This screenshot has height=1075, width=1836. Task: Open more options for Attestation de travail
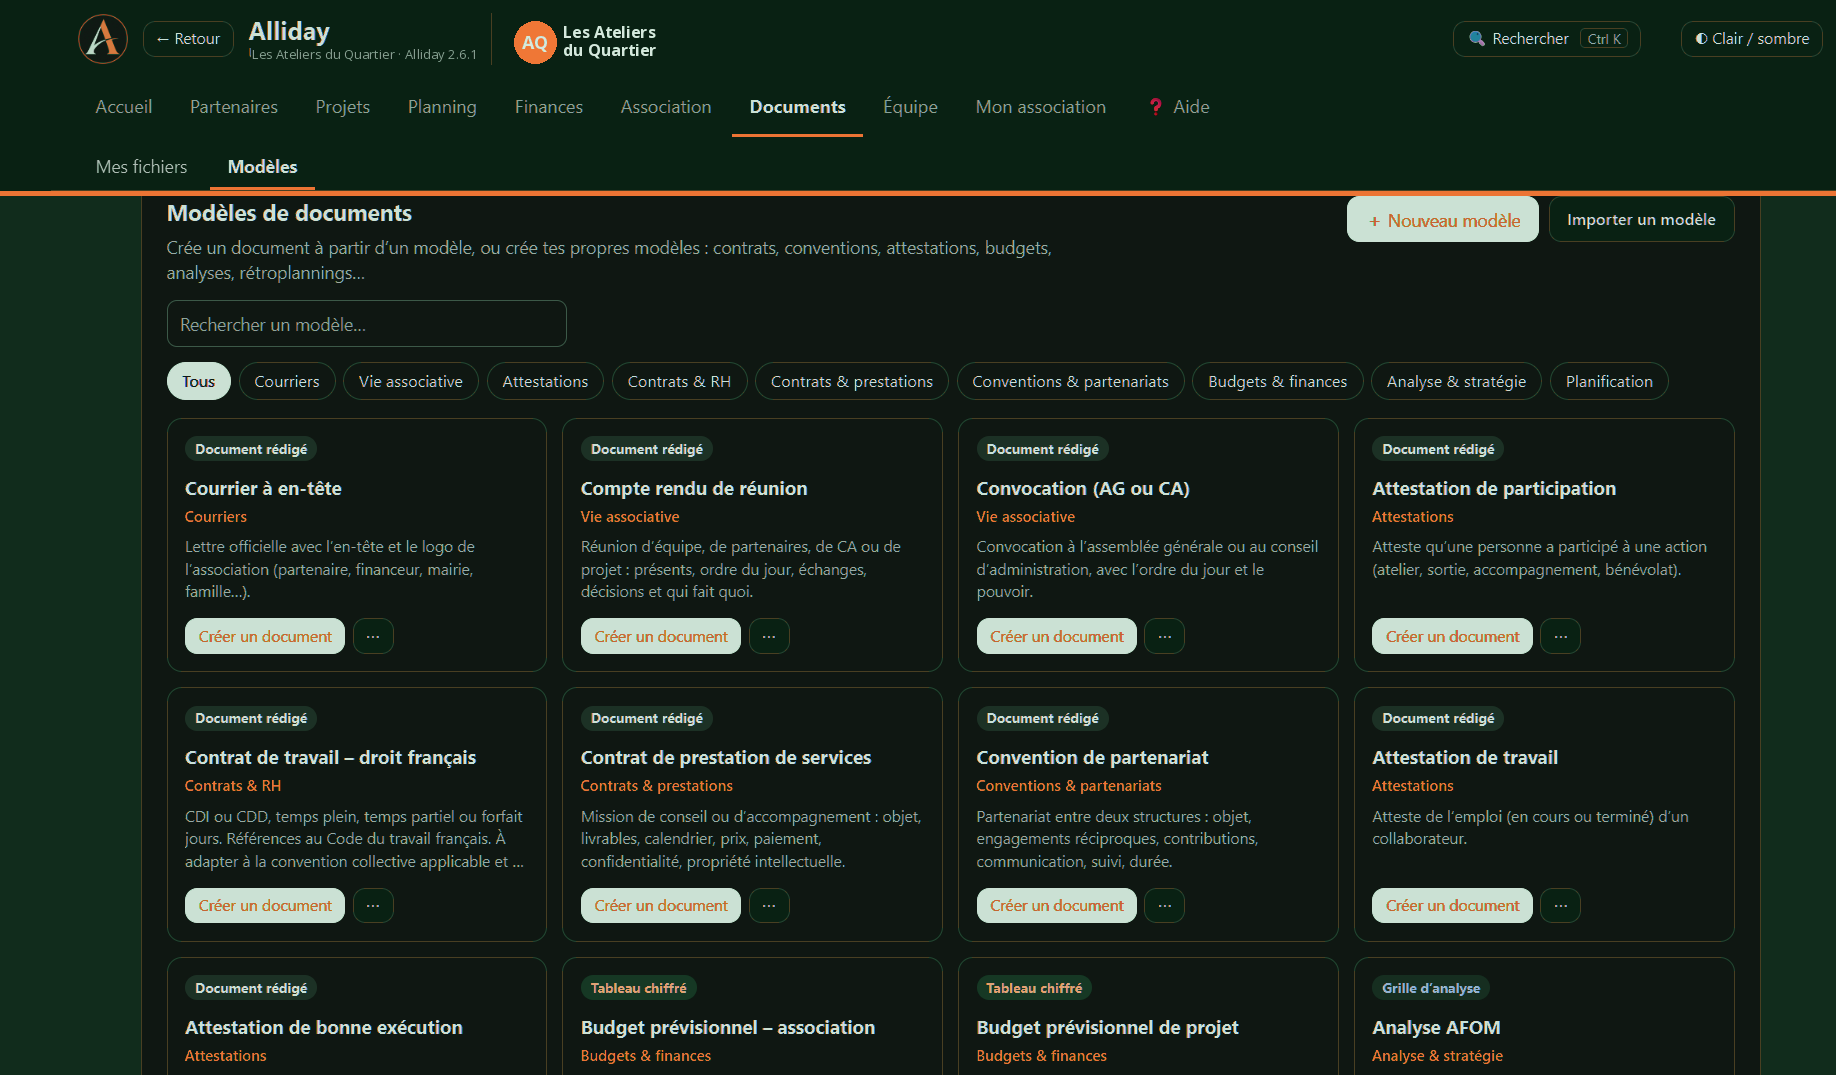point(1560,905)
